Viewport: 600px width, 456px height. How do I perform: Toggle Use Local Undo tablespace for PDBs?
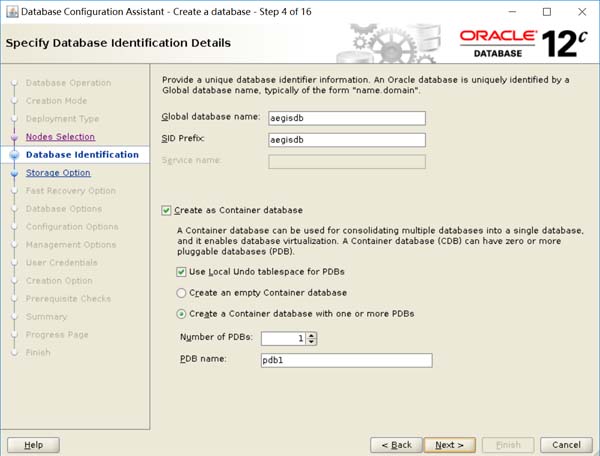[x=181, y=272]
